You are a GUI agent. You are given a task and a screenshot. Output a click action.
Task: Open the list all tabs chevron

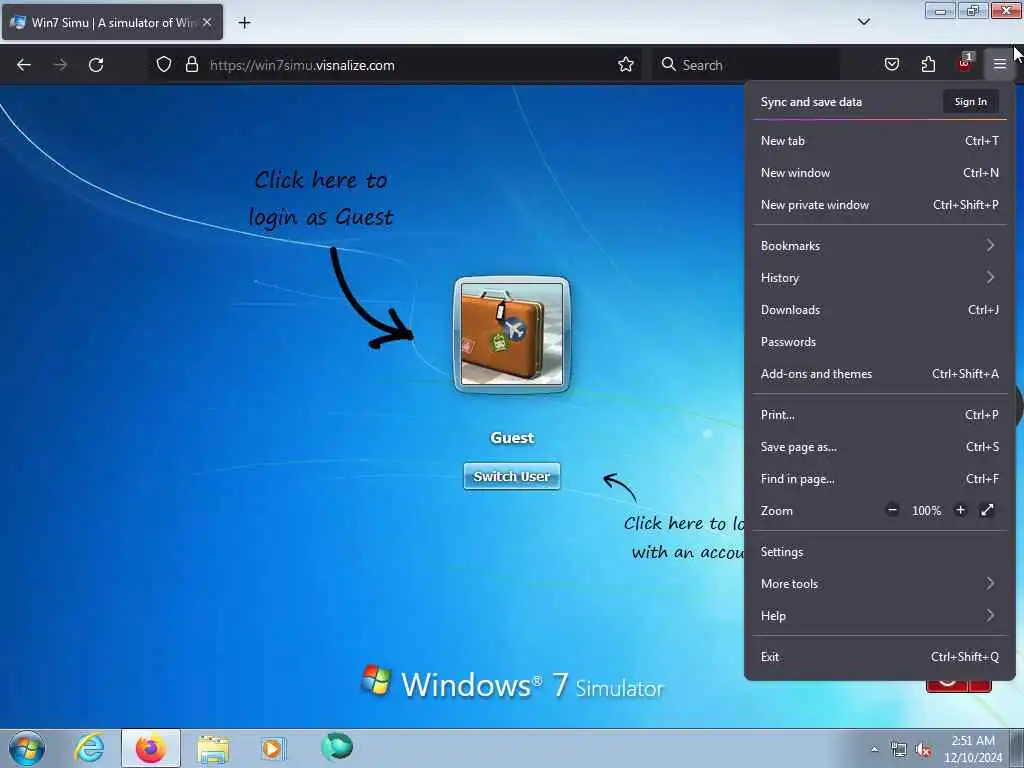863,22
